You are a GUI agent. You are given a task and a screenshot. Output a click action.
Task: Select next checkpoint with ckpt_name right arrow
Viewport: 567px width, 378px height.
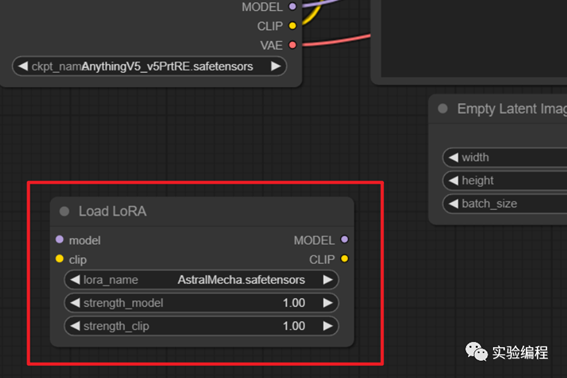pos(276,66)
